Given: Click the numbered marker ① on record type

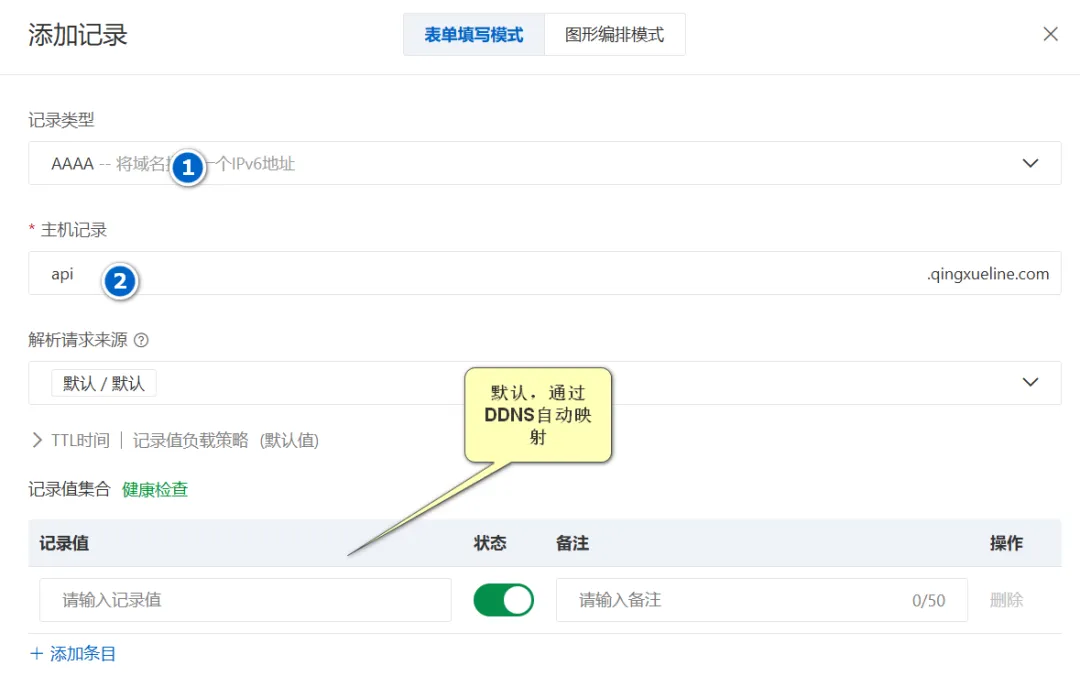Looking at the screenshot, I should [x=188, y=168].
